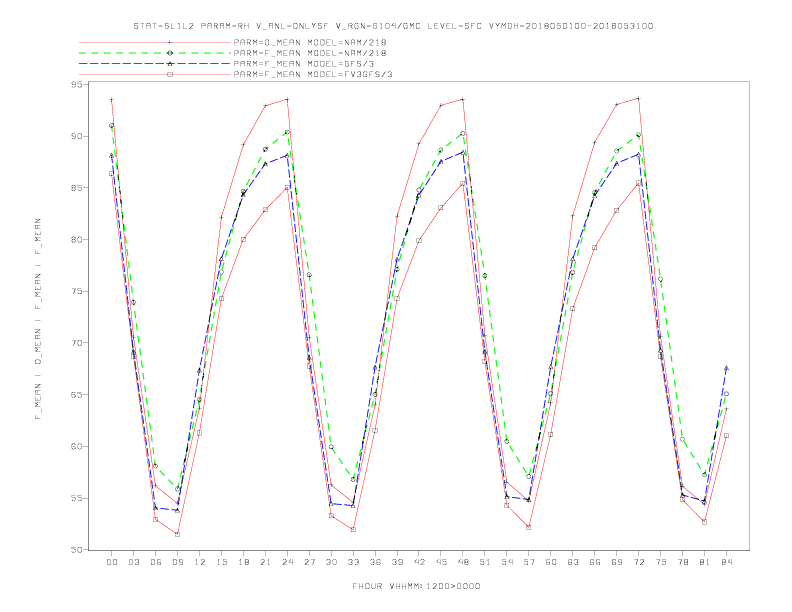Viewport: 792px width, 612px height.
Task: Click the x-axis tick label 57
Action: pyautogui.click(x=529, y=562)
